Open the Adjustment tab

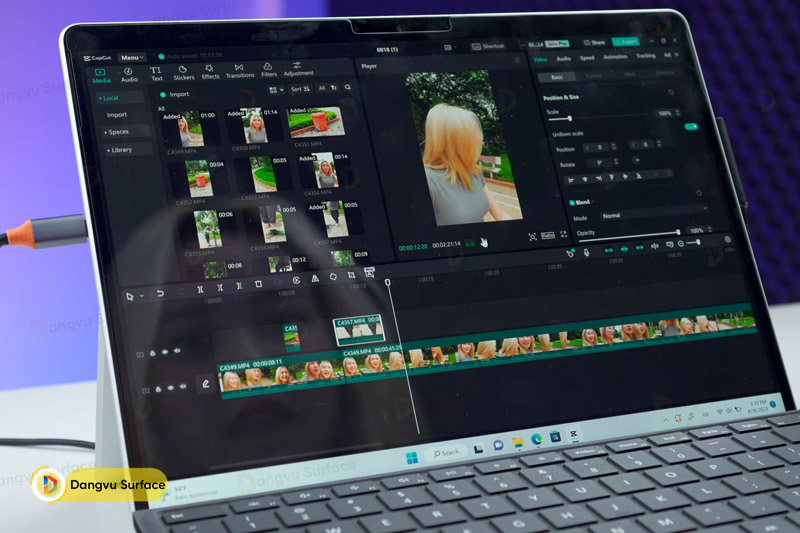coord(298,69)
